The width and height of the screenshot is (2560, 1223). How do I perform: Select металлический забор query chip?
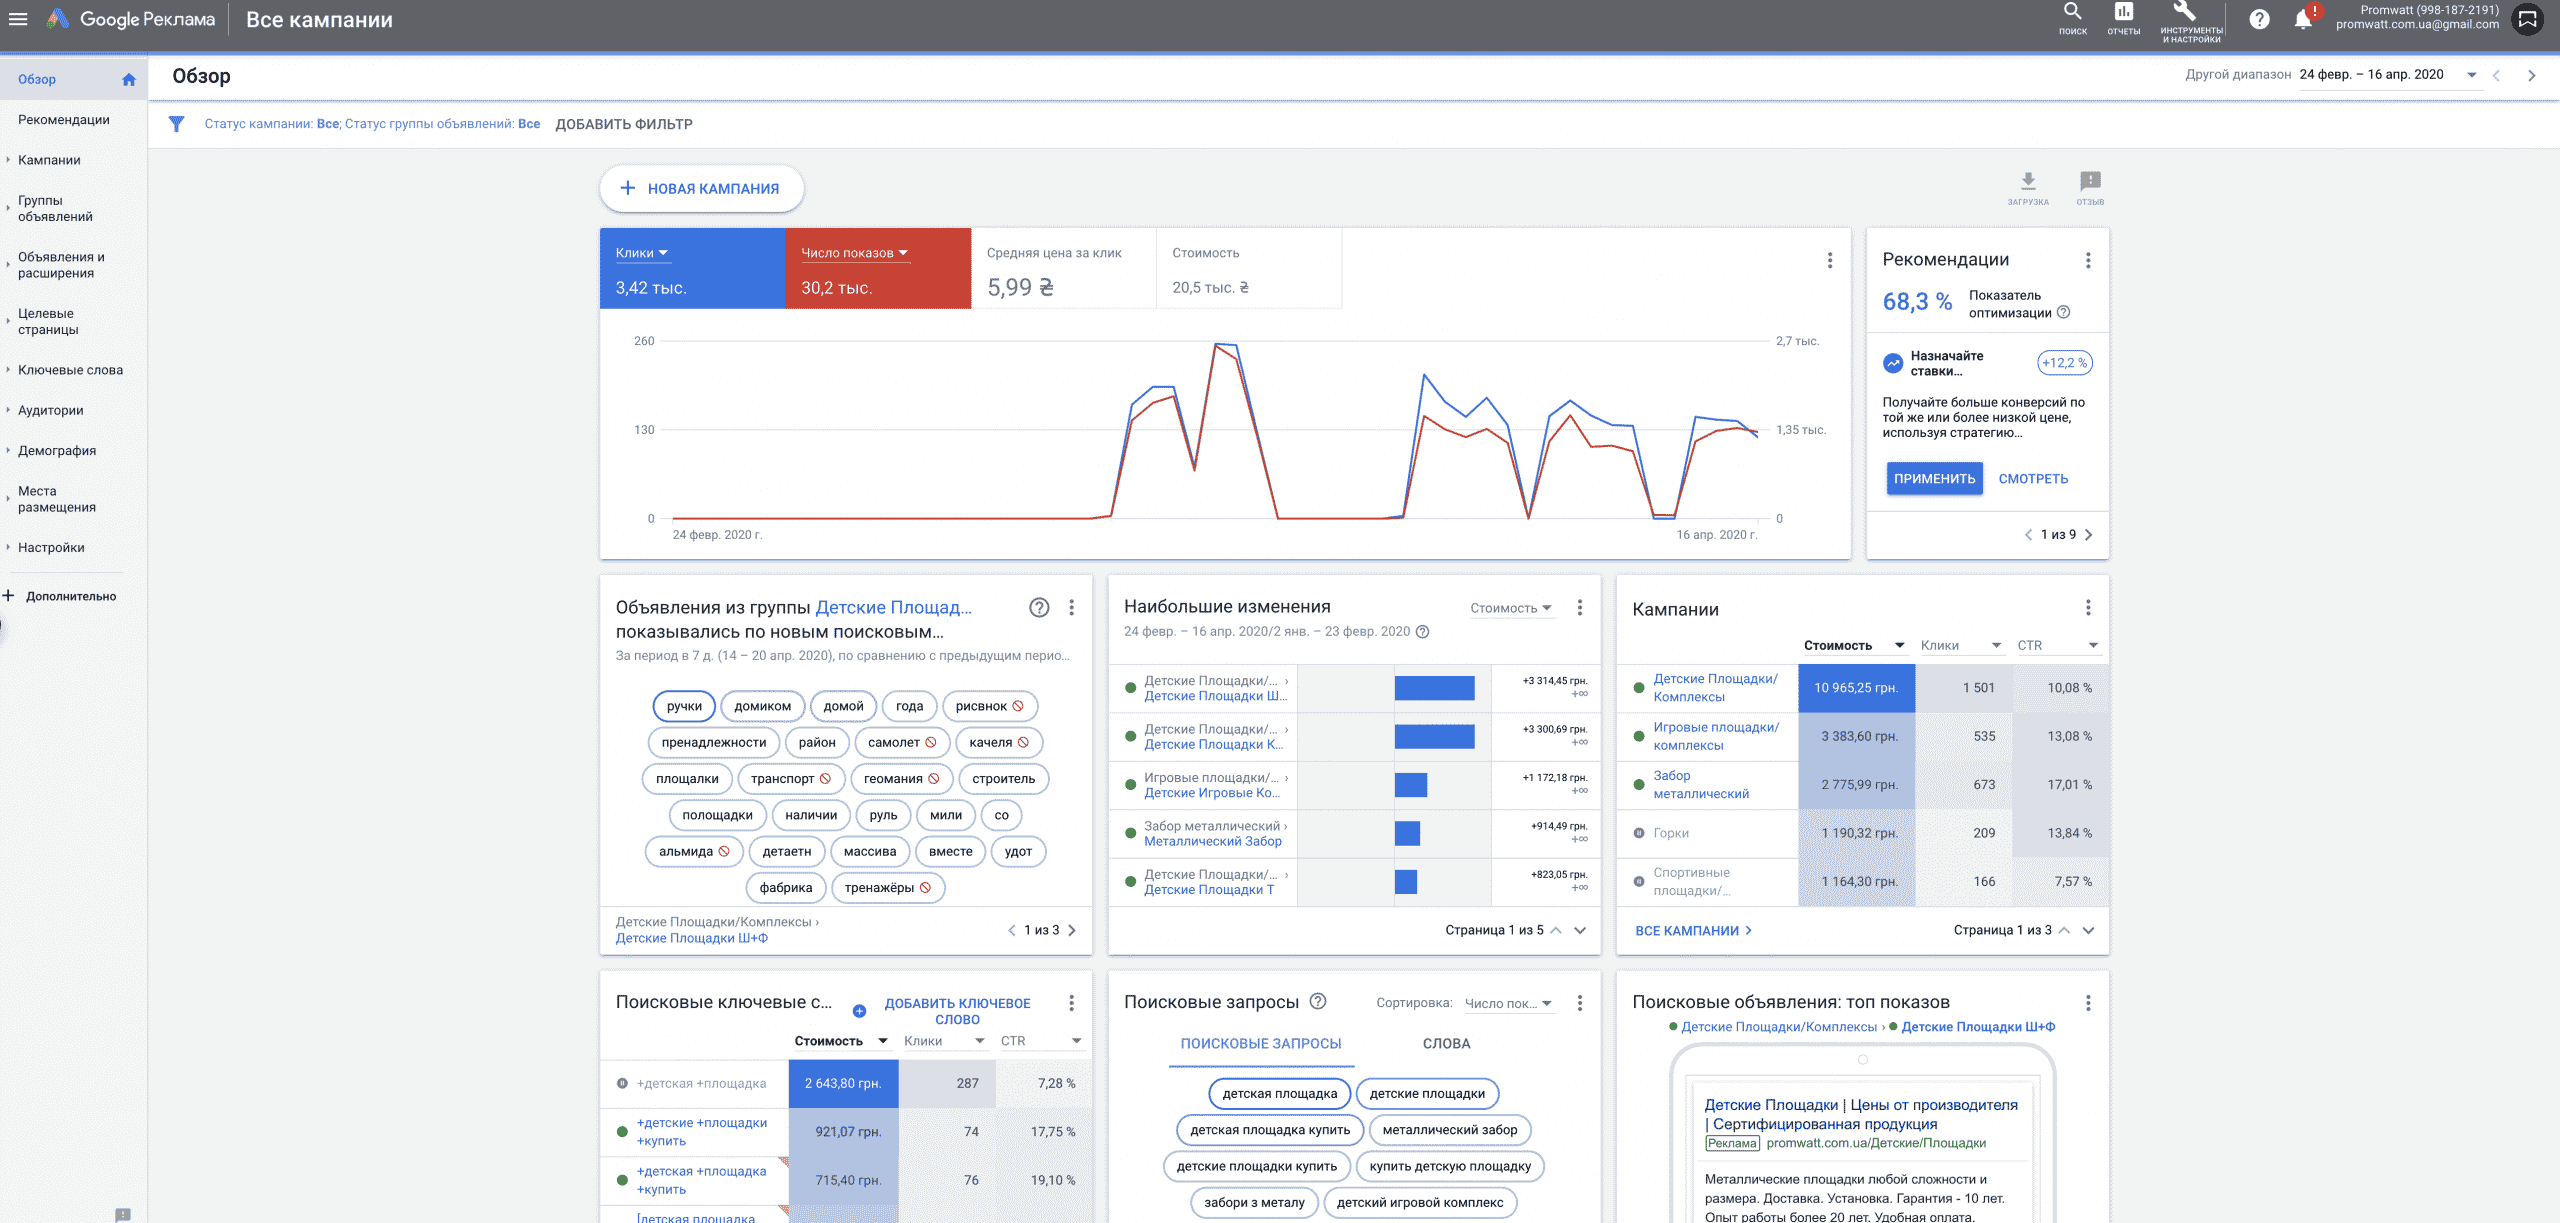(1449, 1130)
